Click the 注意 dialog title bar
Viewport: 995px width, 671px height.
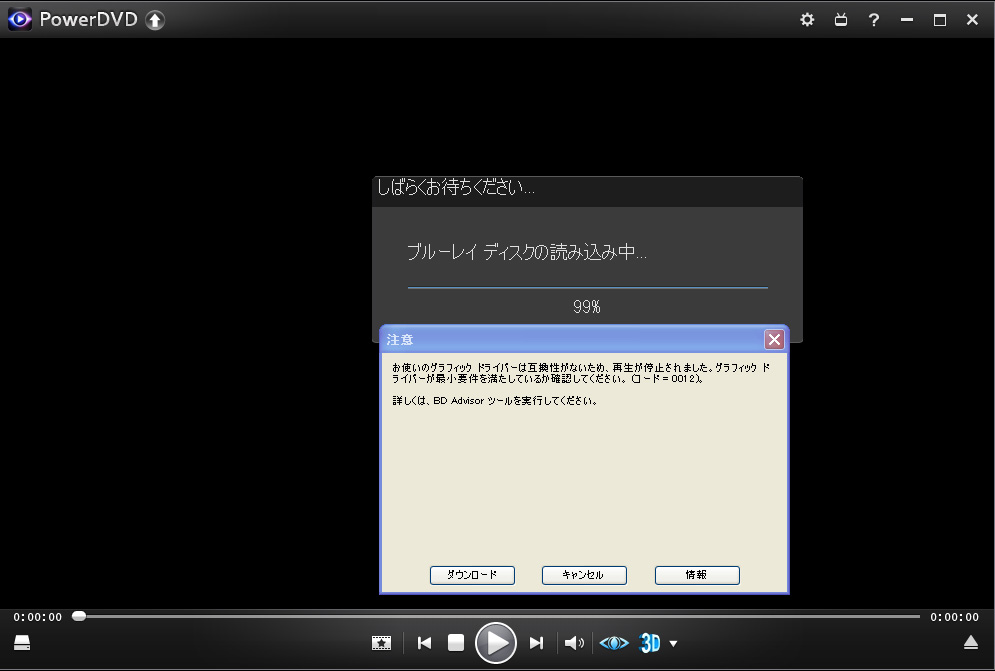(x=584, y=340)
